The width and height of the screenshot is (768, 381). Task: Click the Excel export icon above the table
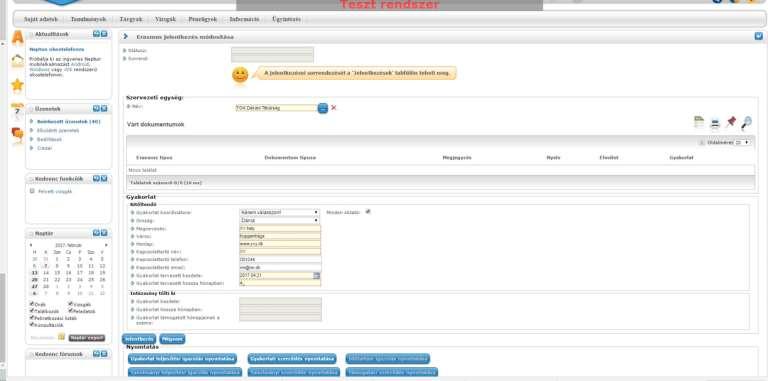click(x=699, y=122)
